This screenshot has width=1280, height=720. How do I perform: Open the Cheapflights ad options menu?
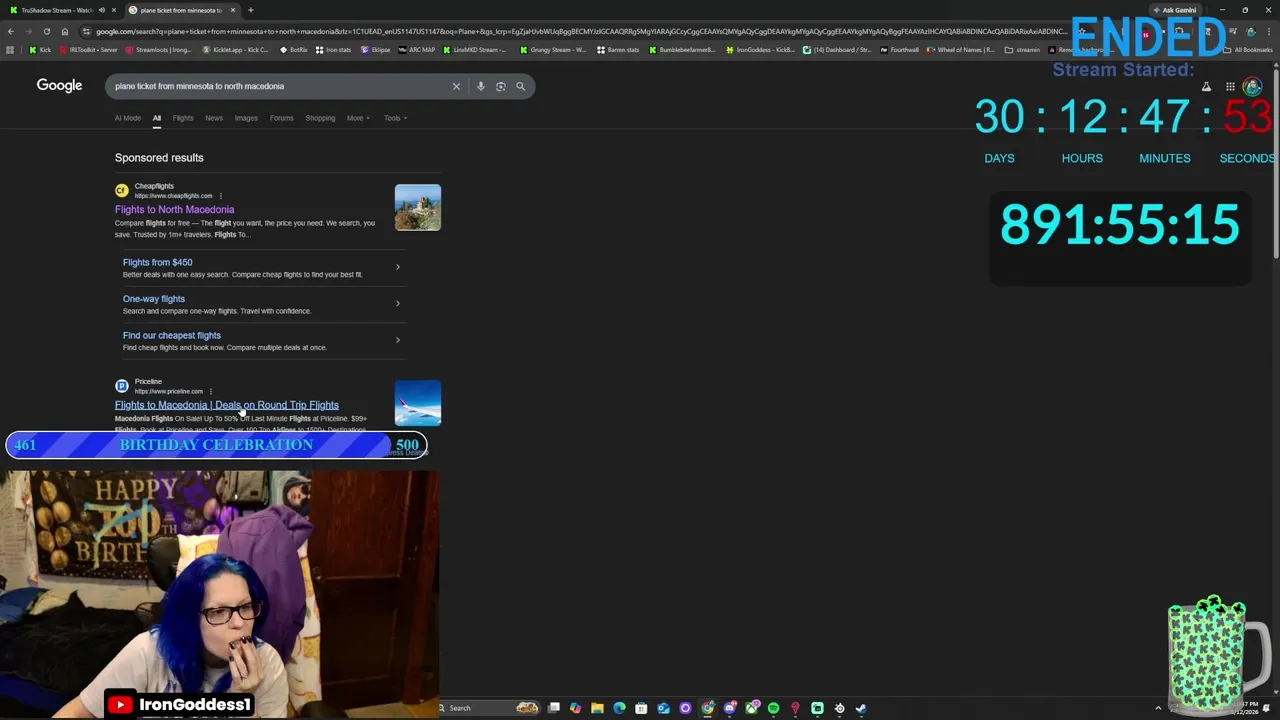coord(220,196)
